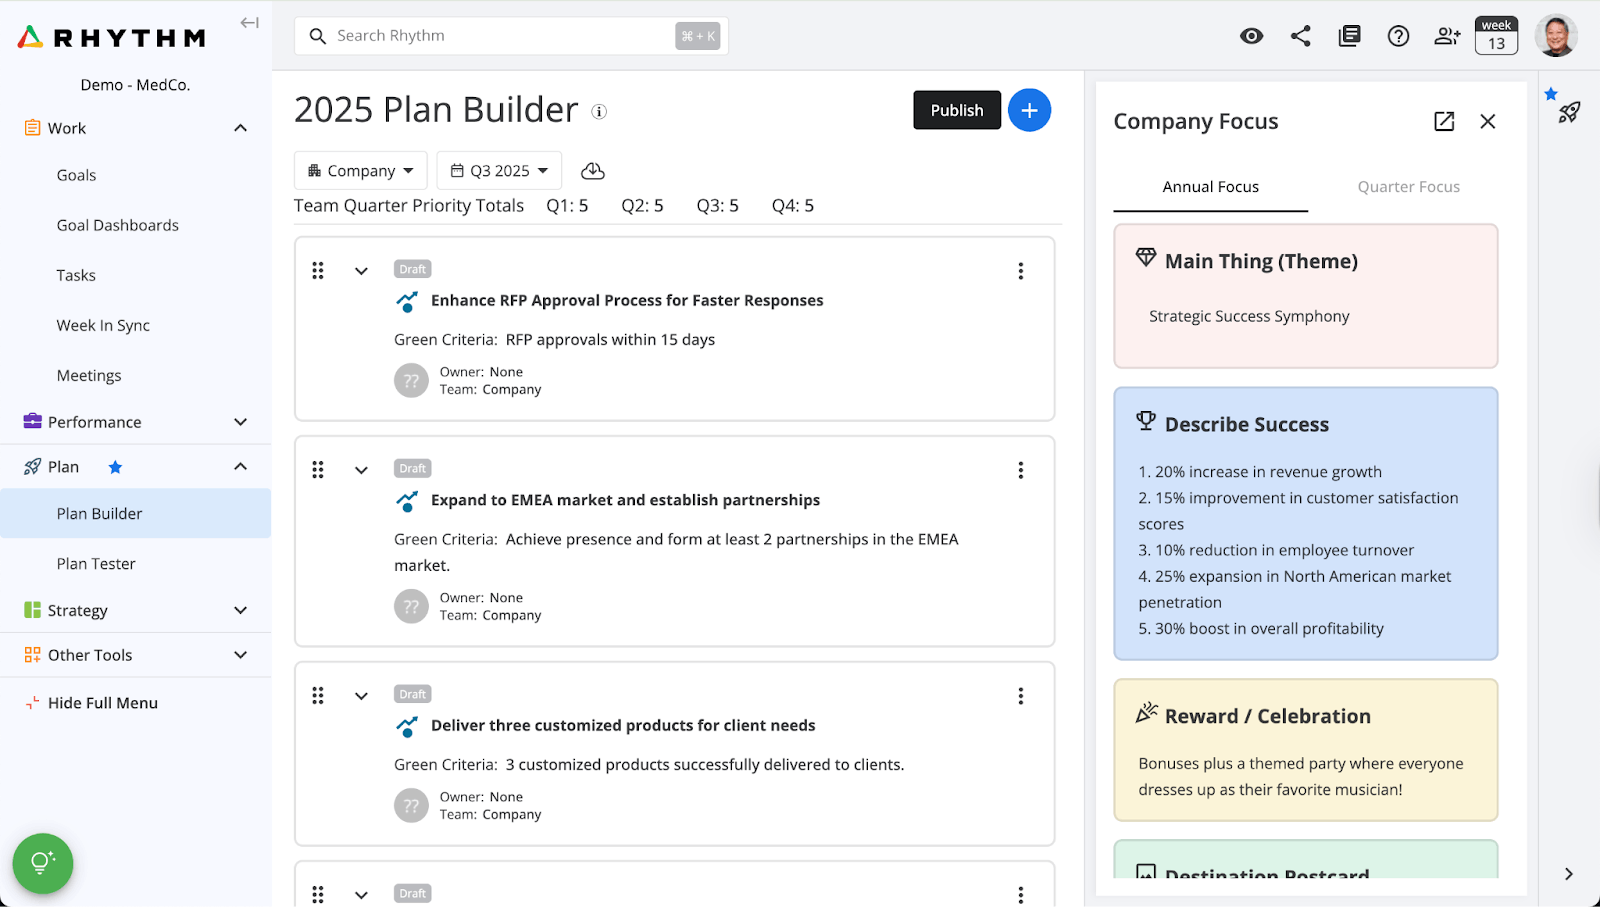The height and width of the screenshot is (907, 1600).
Task: Open the Q3 2025 quarter dropdown
Action: (x=499, y=171)
